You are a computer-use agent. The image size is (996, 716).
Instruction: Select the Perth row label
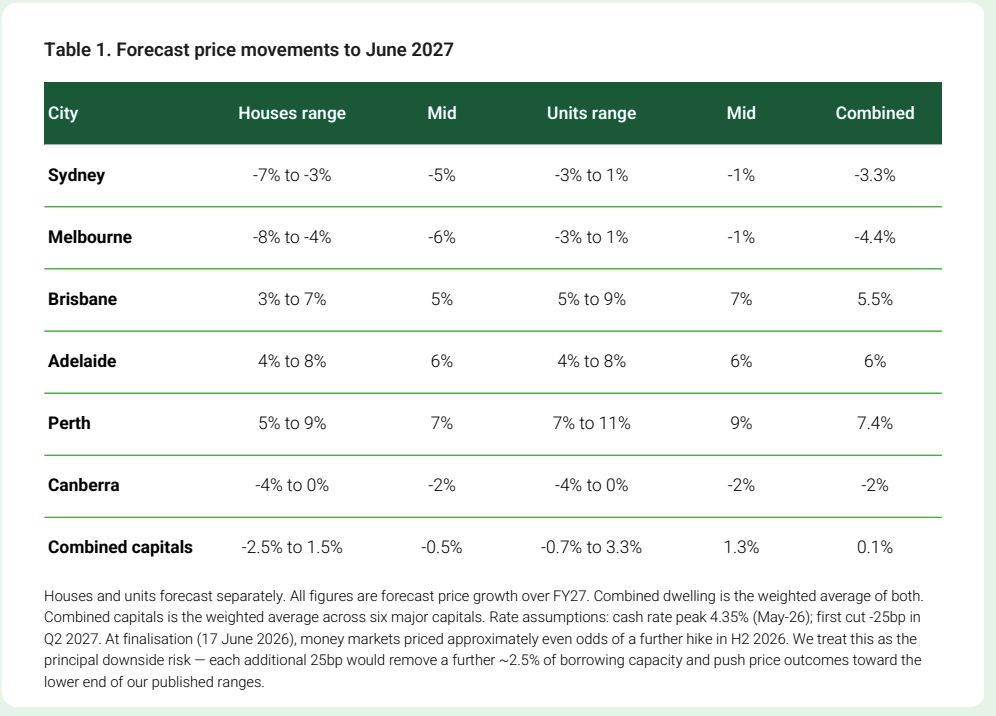(69, 423)
